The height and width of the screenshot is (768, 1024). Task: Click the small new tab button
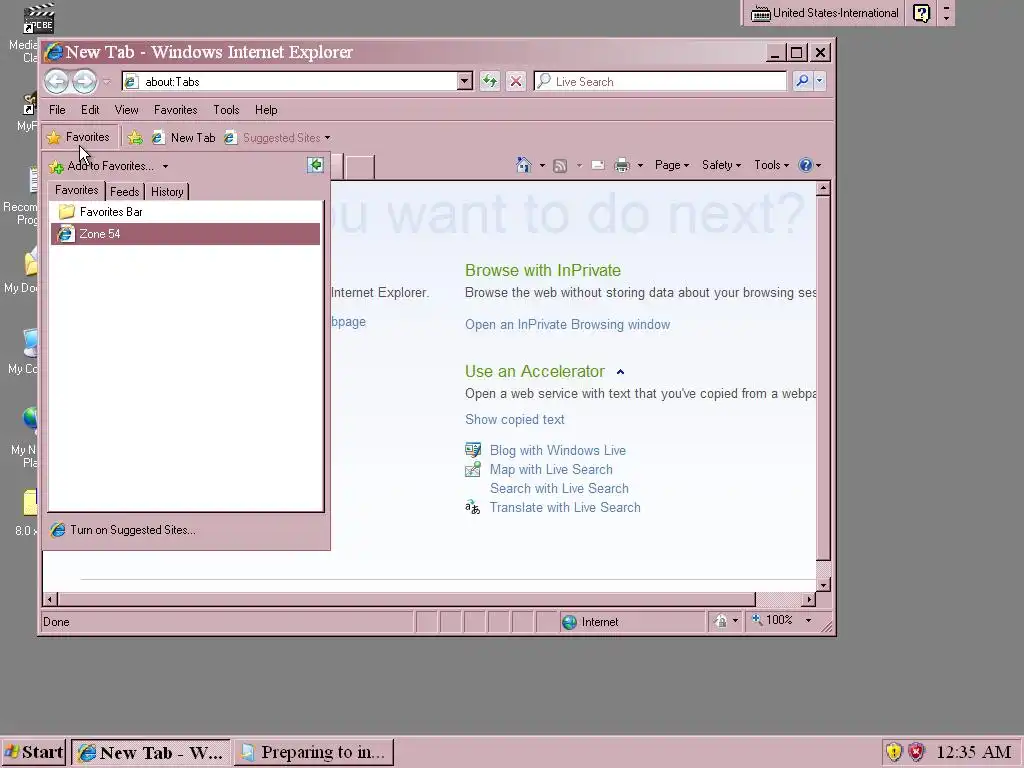[x=360, y=168]
